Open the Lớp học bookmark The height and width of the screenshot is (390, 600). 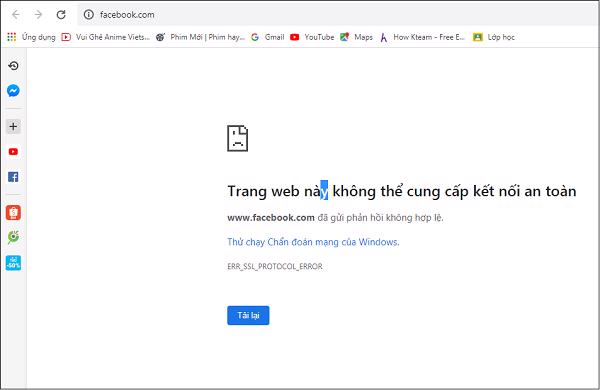[x=494, y=37]
